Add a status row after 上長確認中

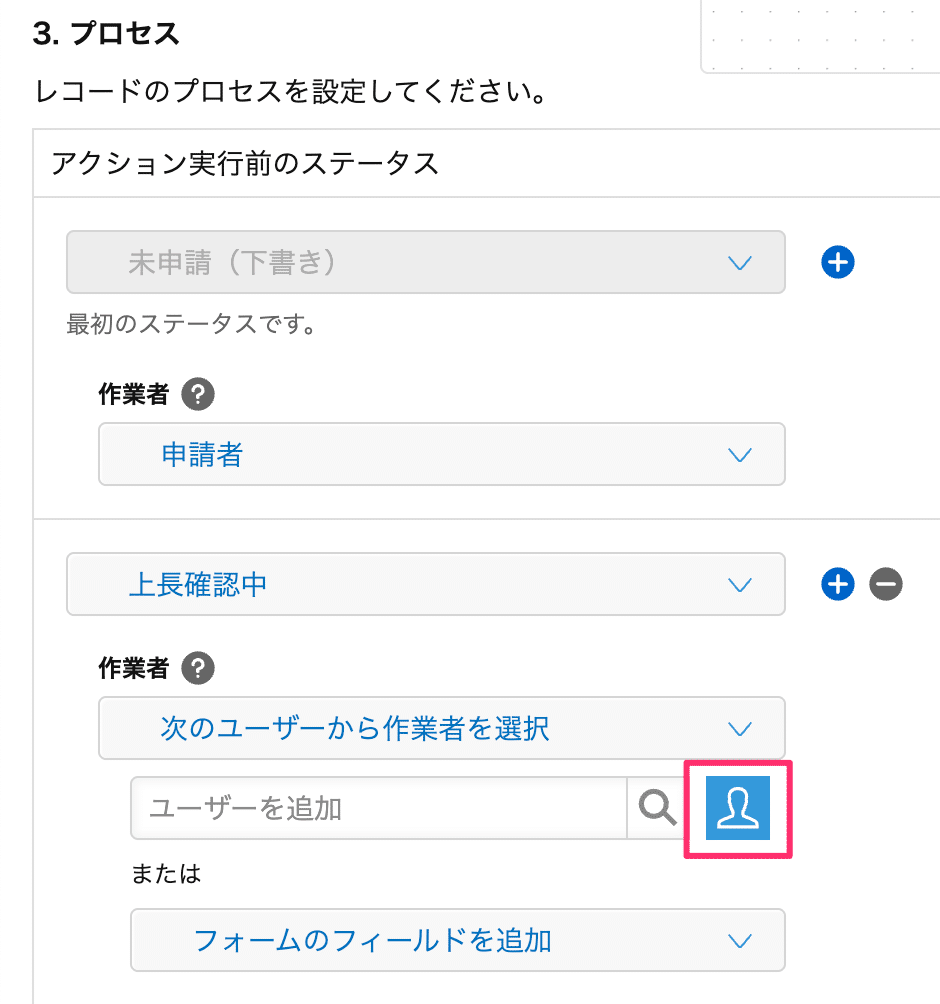tap(838, 584)
